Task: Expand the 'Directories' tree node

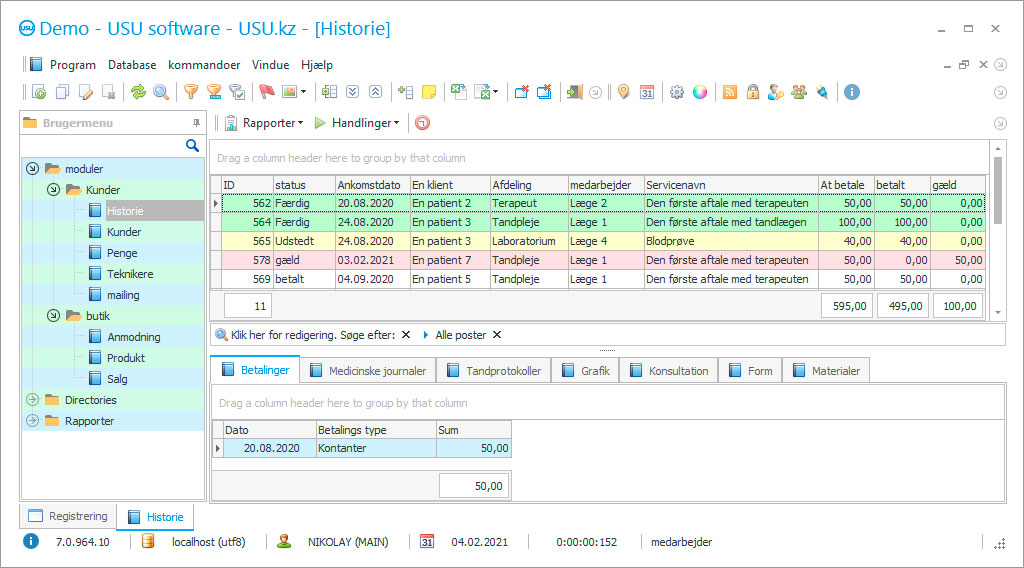Action: 32,400
